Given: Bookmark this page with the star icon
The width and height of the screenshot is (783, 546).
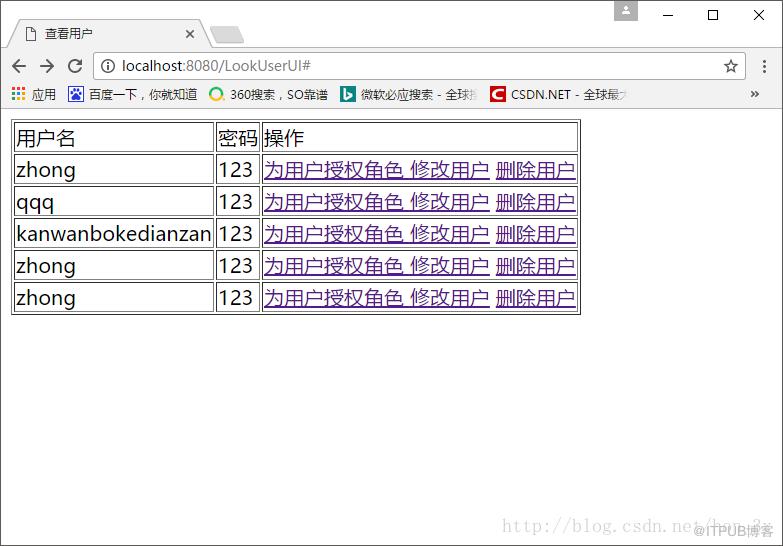Looking at the screenshot, I should [x=731, y=66].
